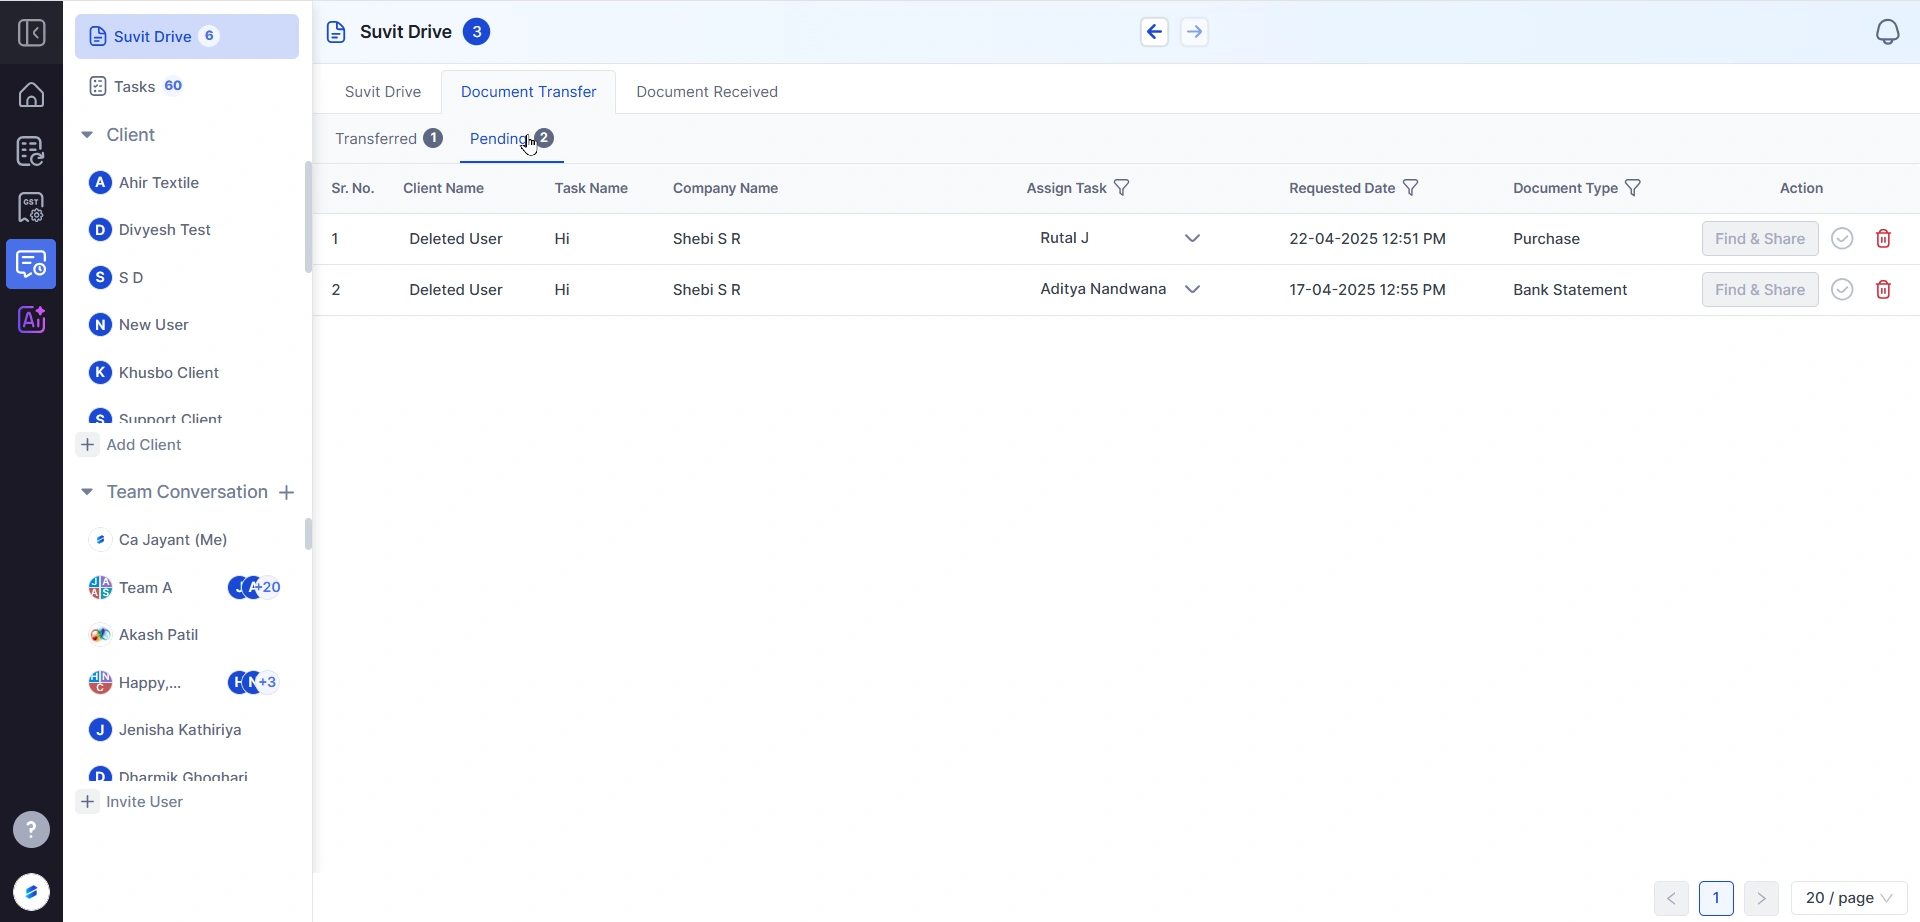
Task: Open the Transferred sub-tab
Action: pos(389,139)
